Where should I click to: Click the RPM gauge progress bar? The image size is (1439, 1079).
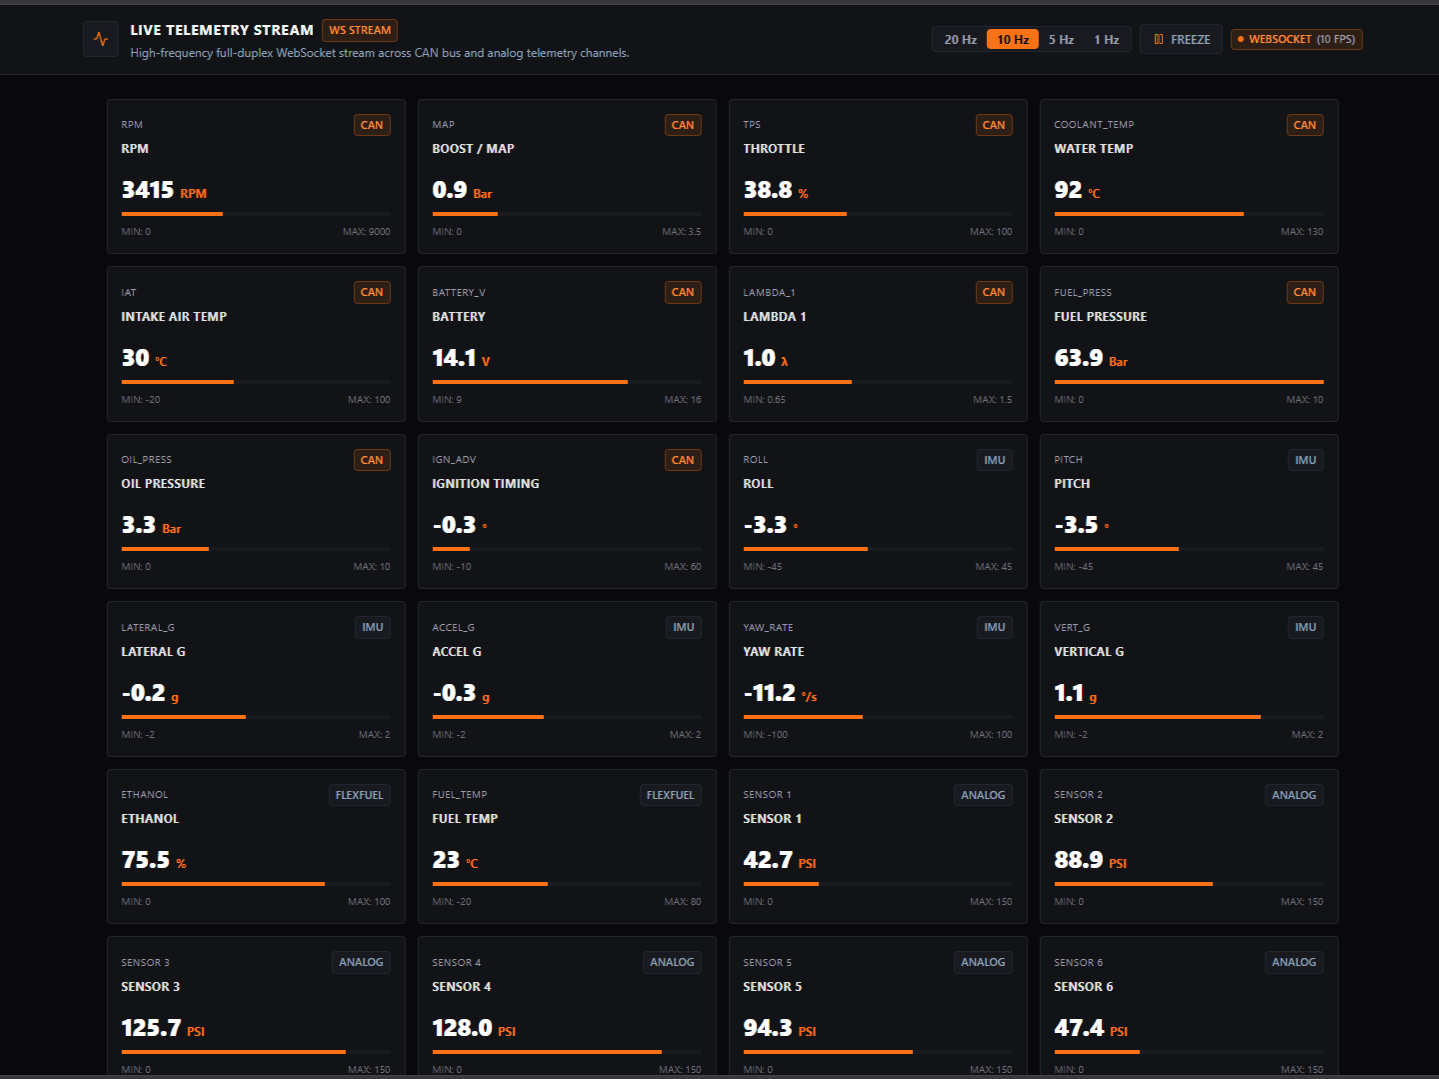click(256, 214)
